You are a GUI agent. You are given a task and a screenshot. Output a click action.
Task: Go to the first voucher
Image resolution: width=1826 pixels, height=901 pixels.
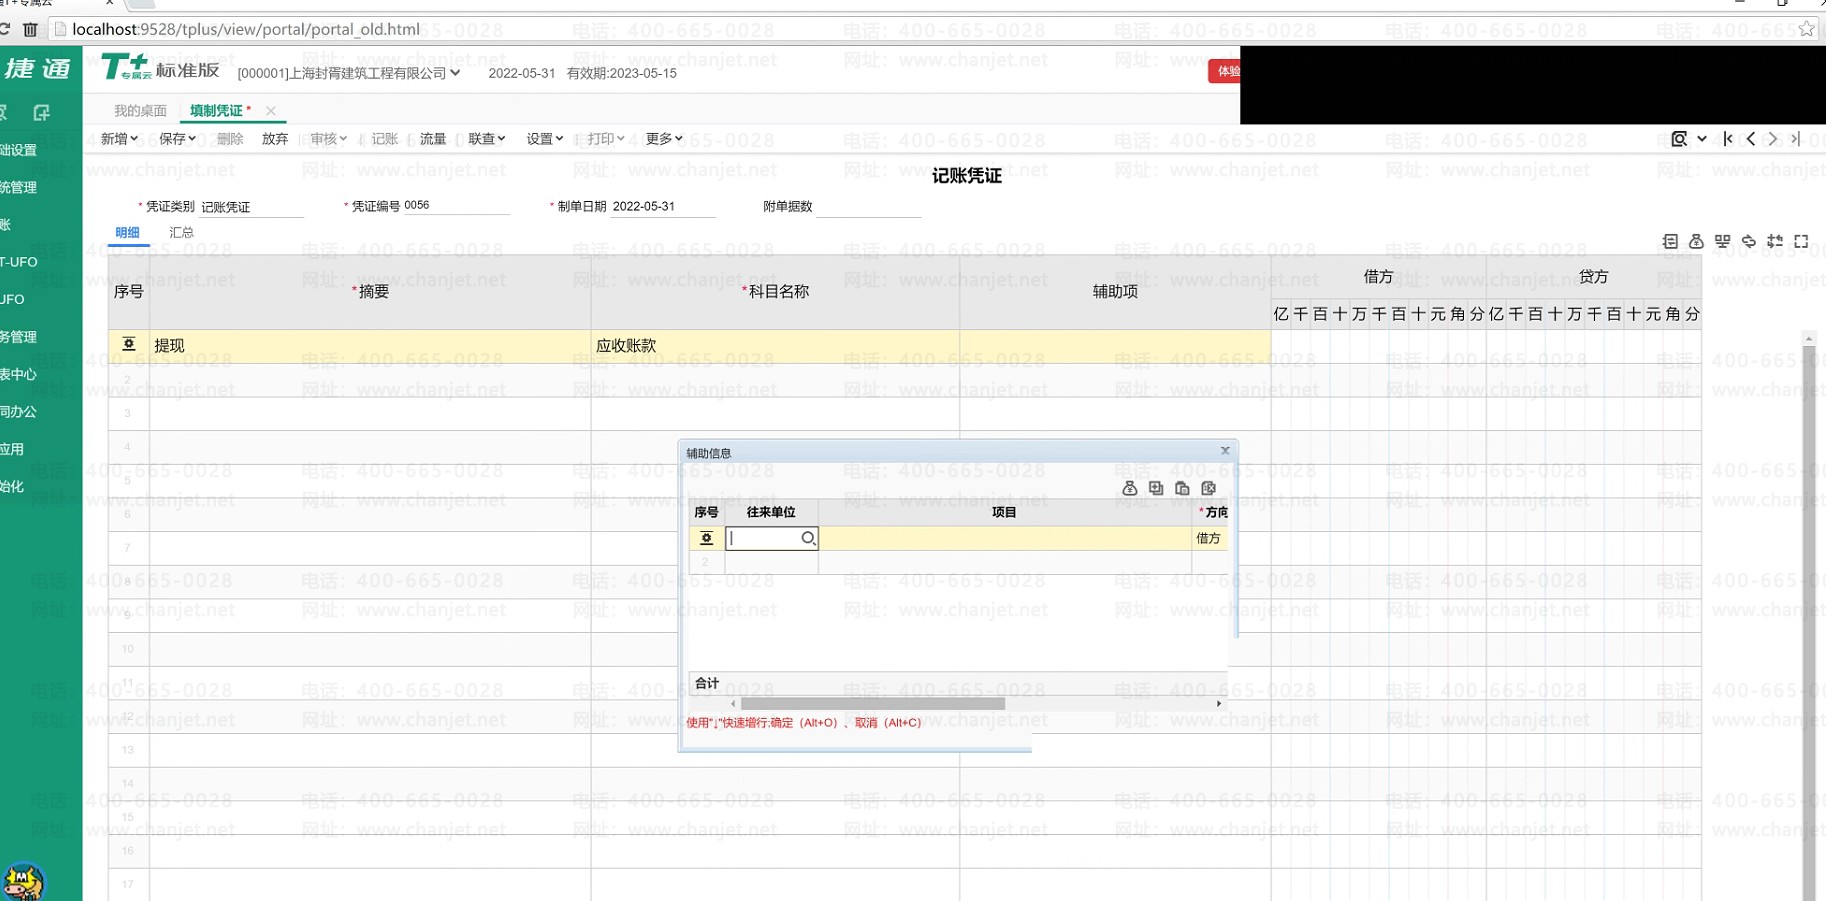click(x=1728, y=139)
